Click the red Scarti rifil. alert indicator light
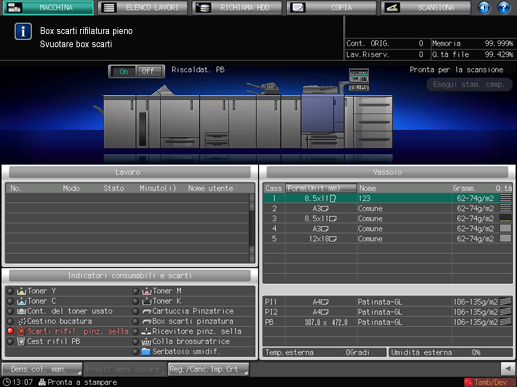Viewport: 517px width, 387px height. [x=10, y=331]
